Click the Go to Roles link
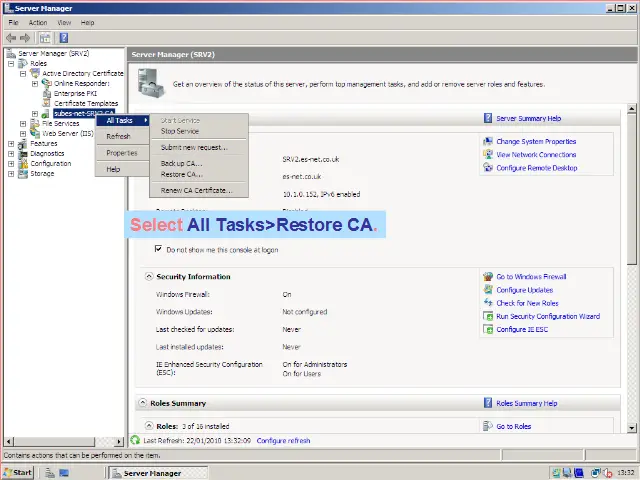The image size is (640, 480). (513, 426)
